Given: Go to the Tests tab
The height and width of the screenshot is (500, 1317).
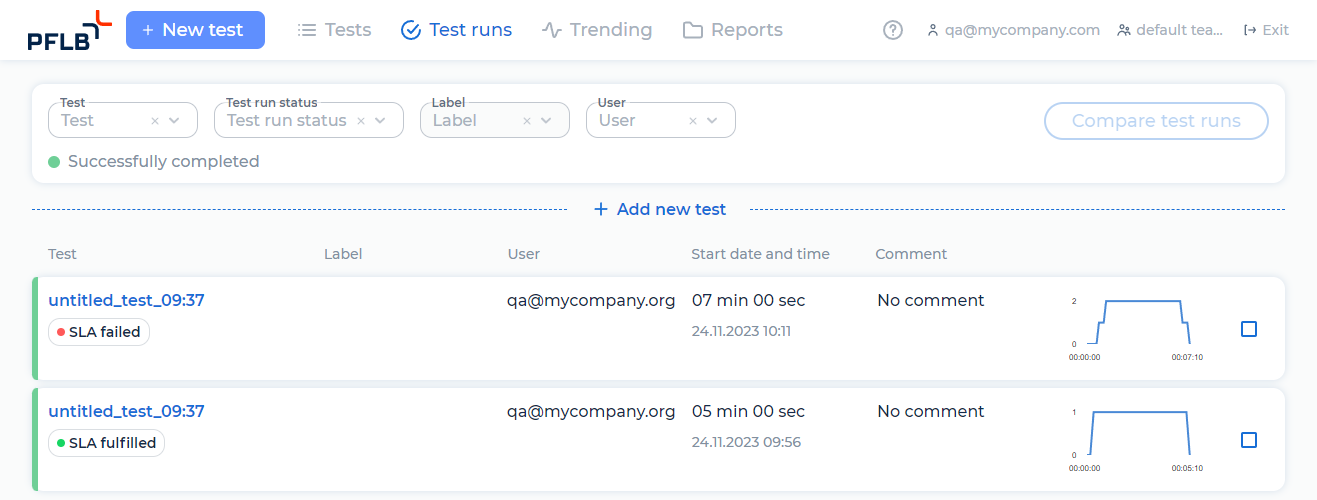Looking at the screenshot, I should coord(335,30).
